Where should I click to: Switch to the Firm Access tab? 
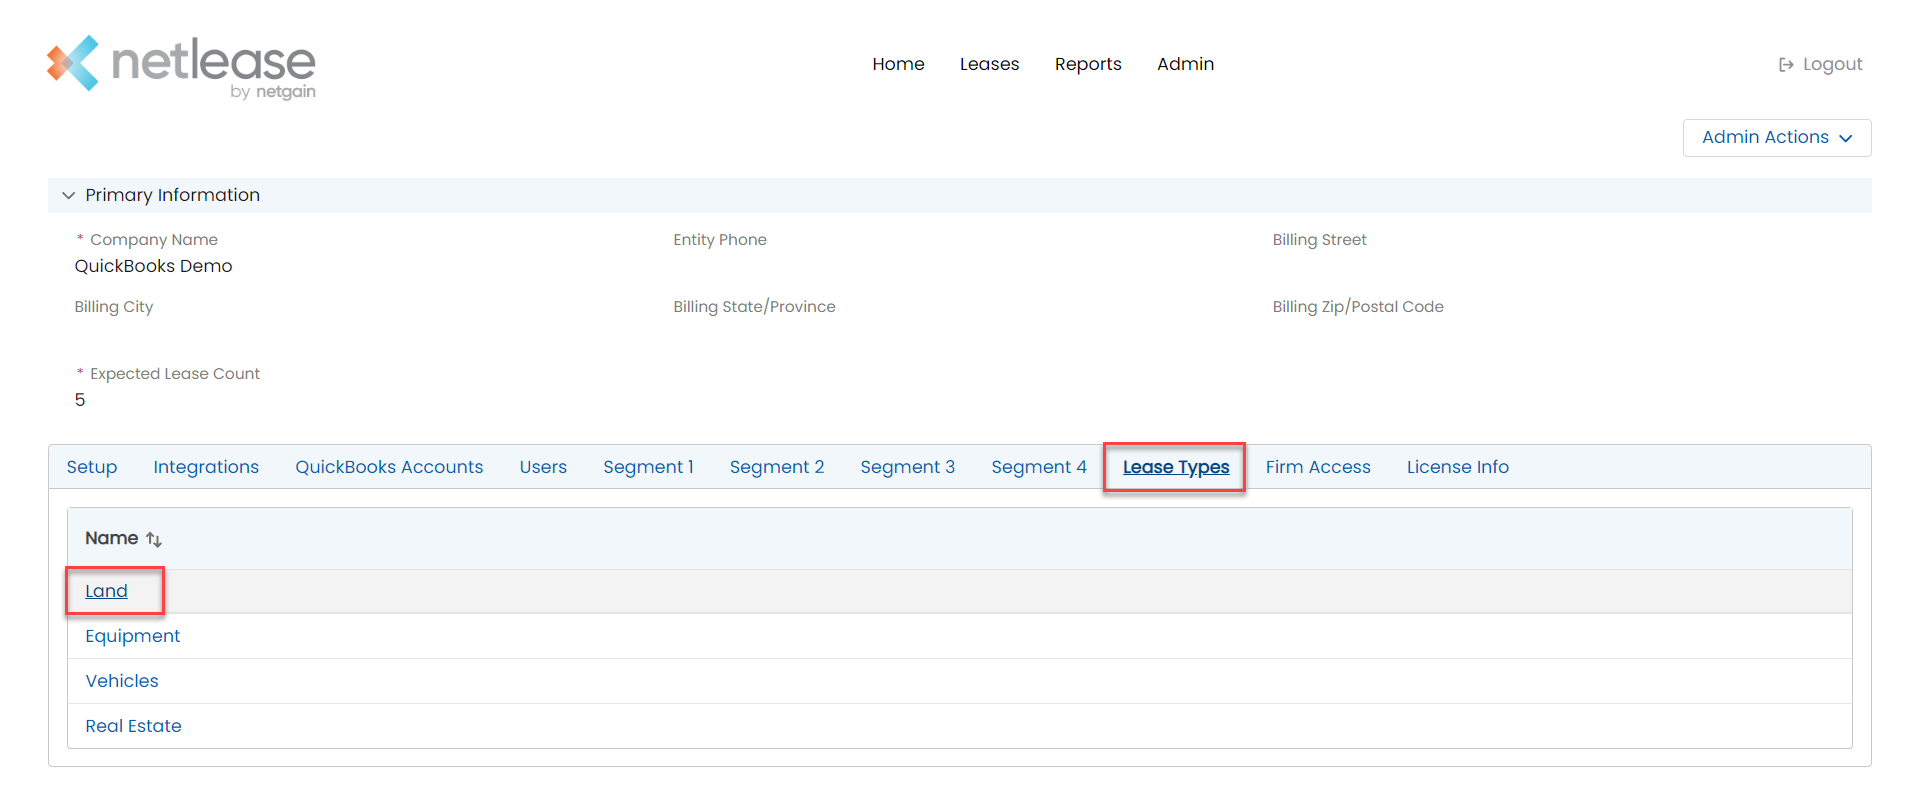pyautogui.click(x=1318, y=467)
